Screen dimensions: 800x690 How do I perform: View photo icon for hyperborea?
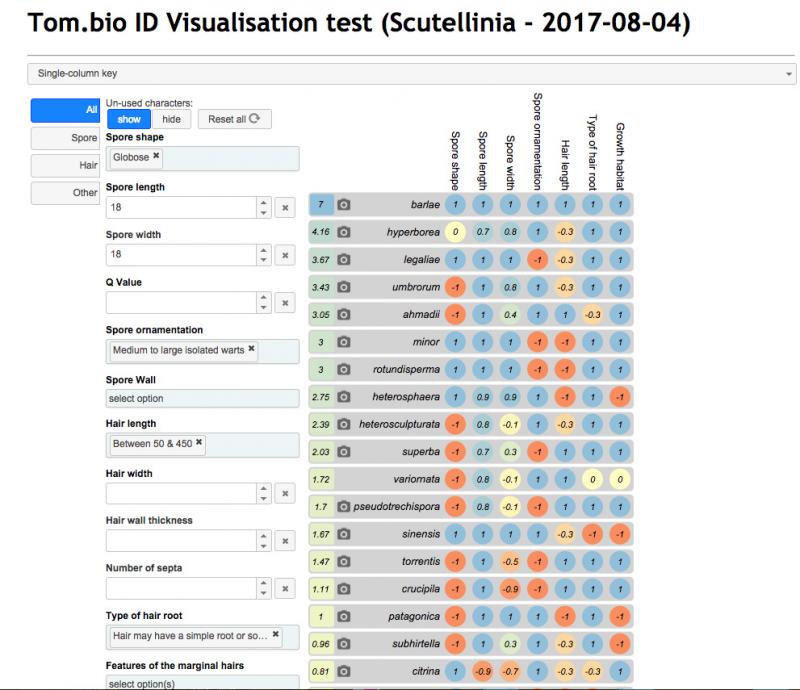pyautogui.click(x=344, y=232)
